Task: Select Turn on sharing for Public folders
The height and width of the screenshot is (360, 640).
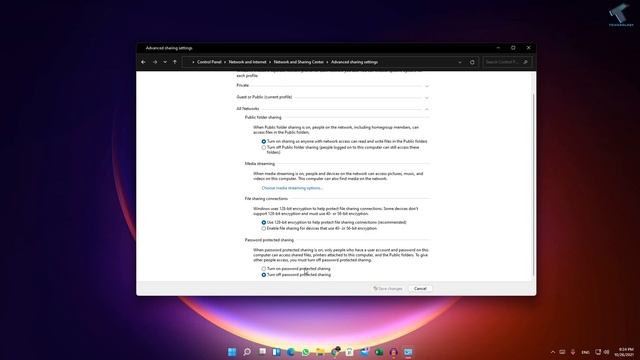Action: [264, 141]
